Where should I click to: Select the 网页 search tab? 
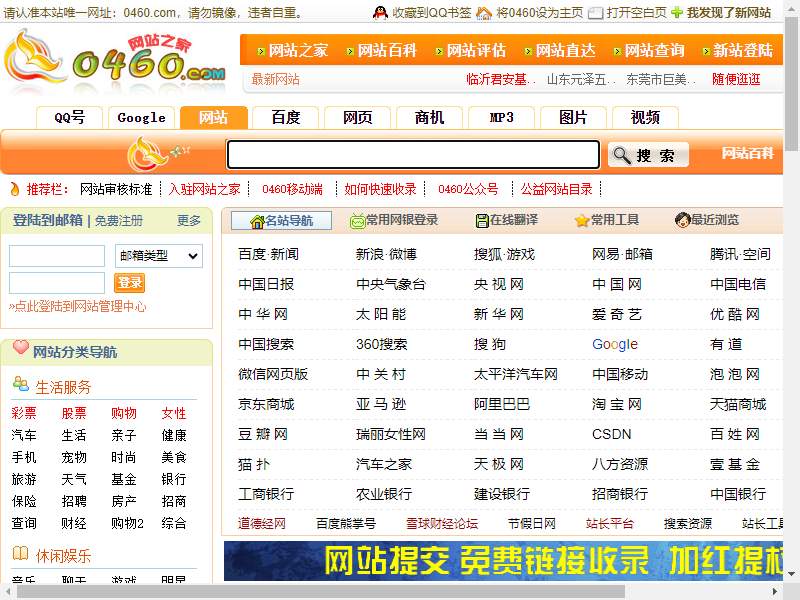[x=357, y=117]
